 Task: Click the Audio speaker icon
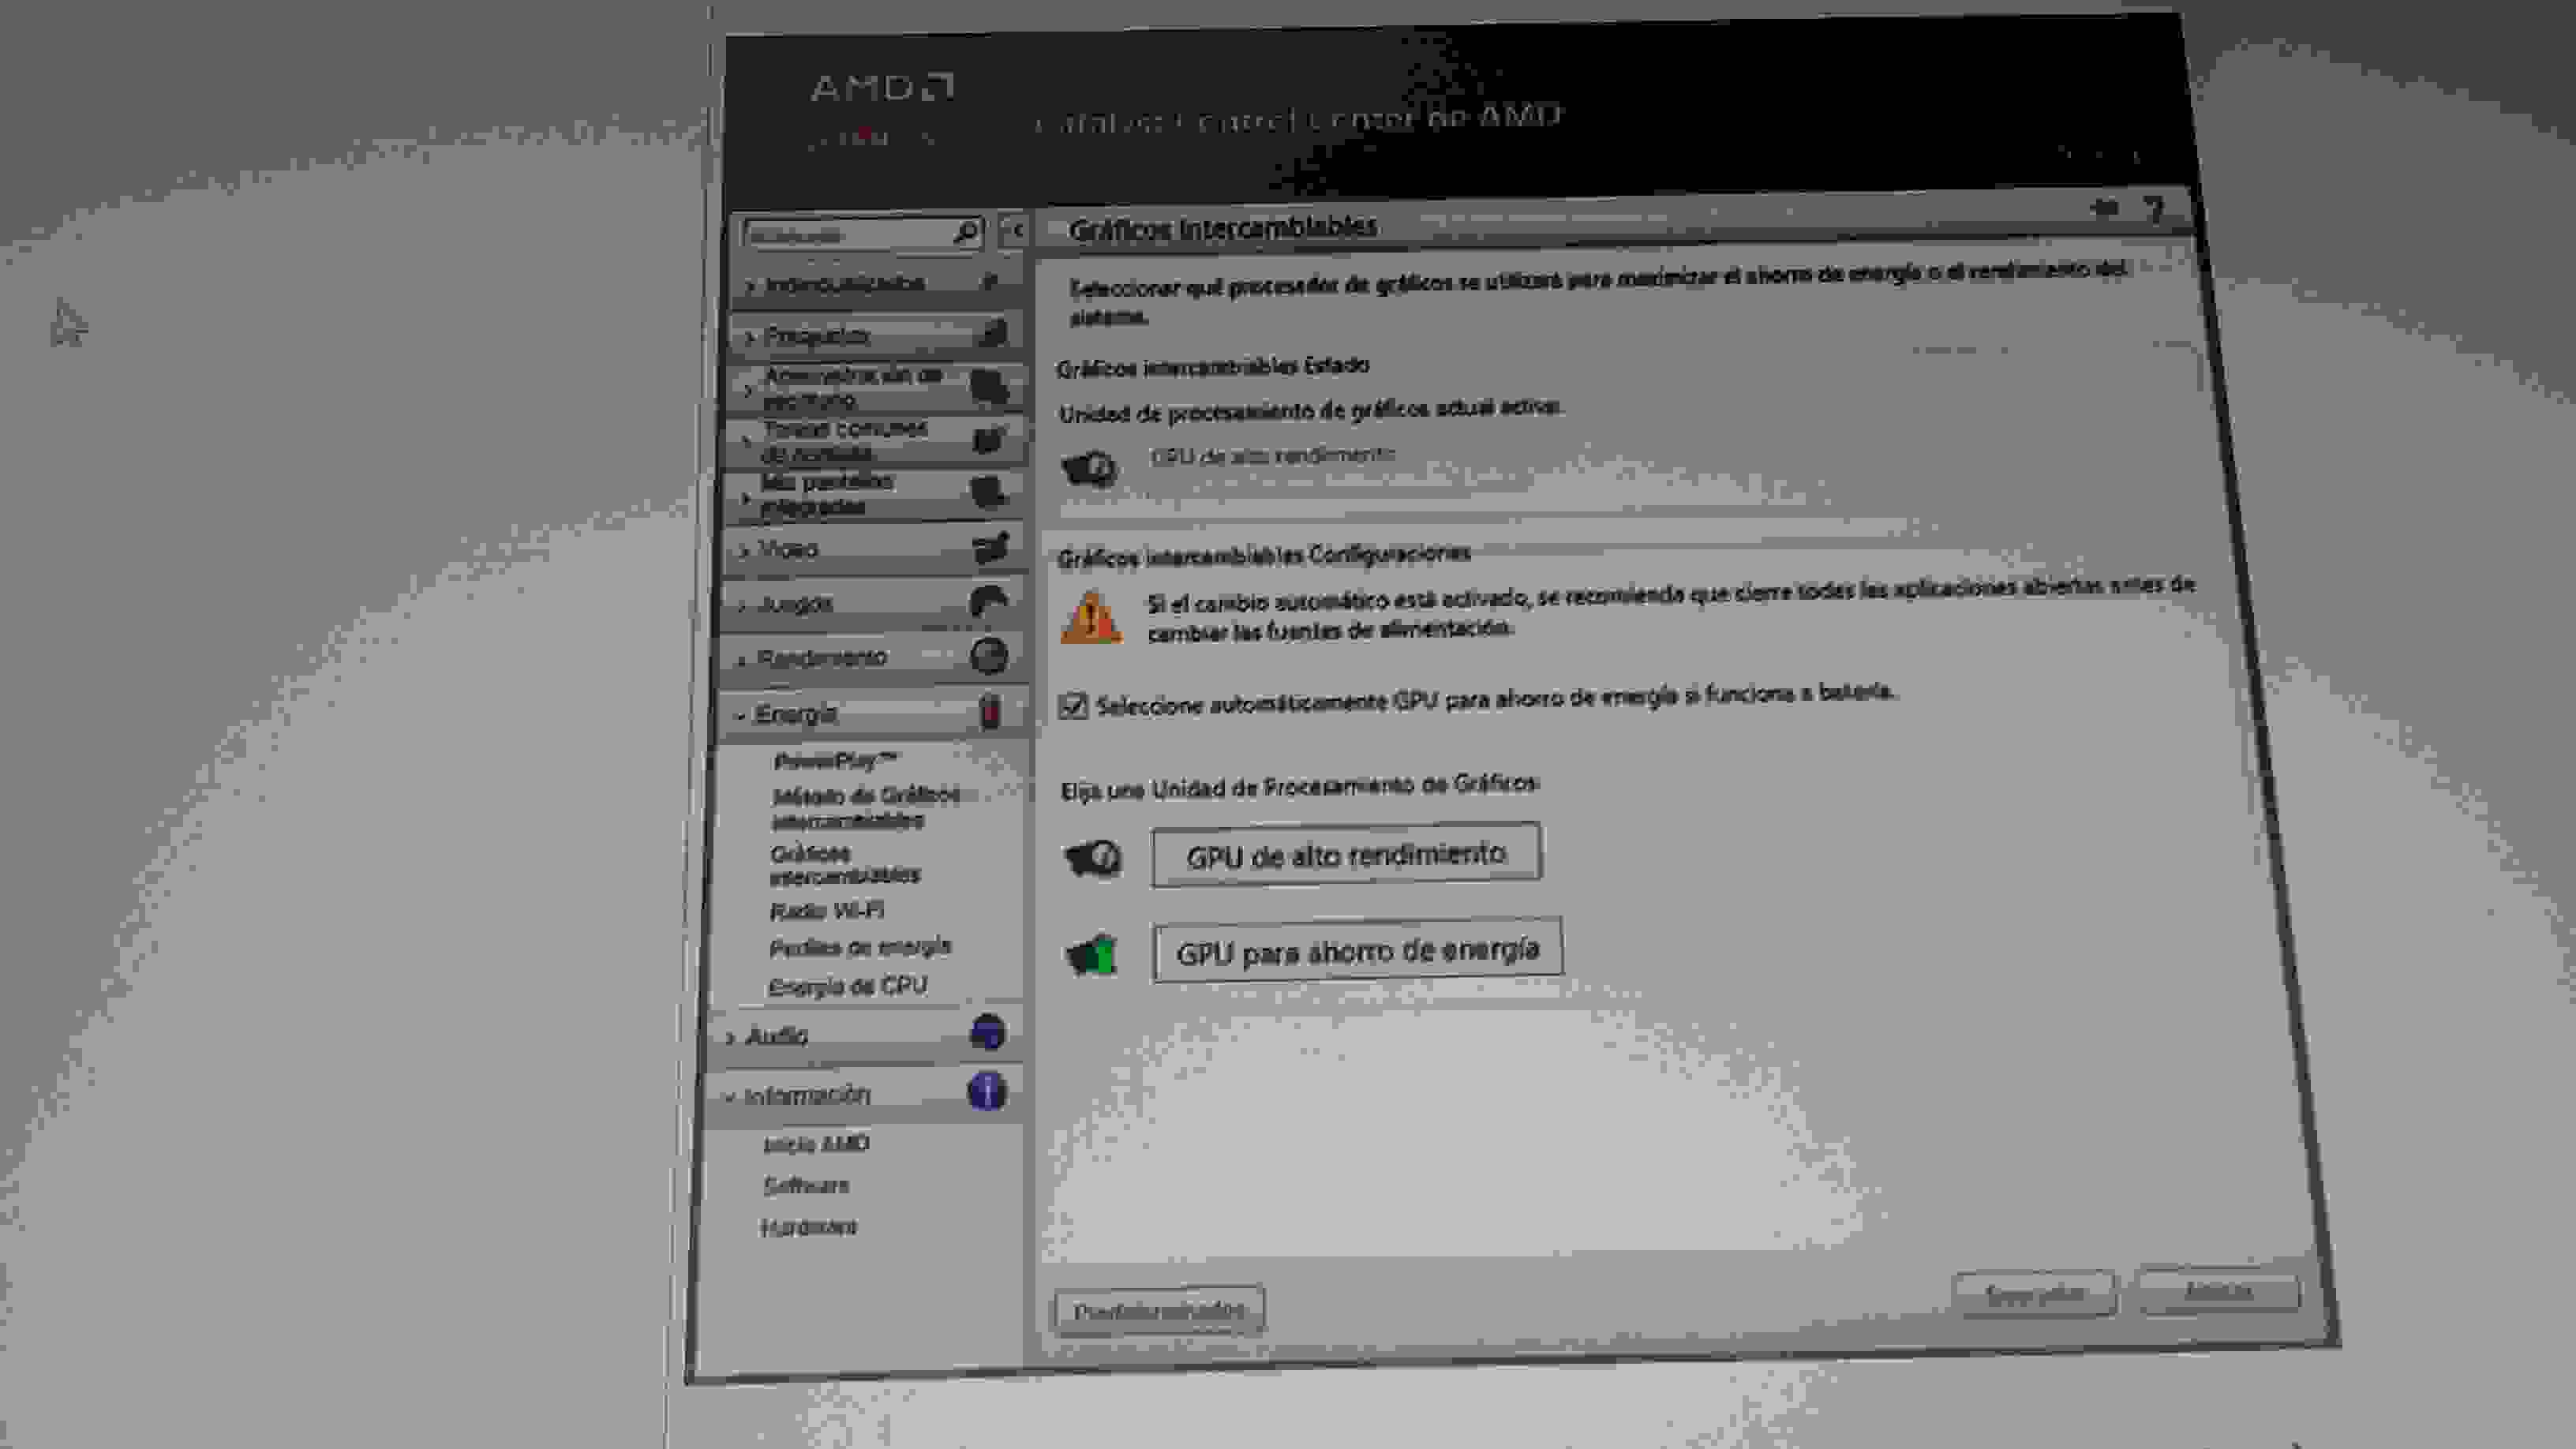(x=987, y=1035)
